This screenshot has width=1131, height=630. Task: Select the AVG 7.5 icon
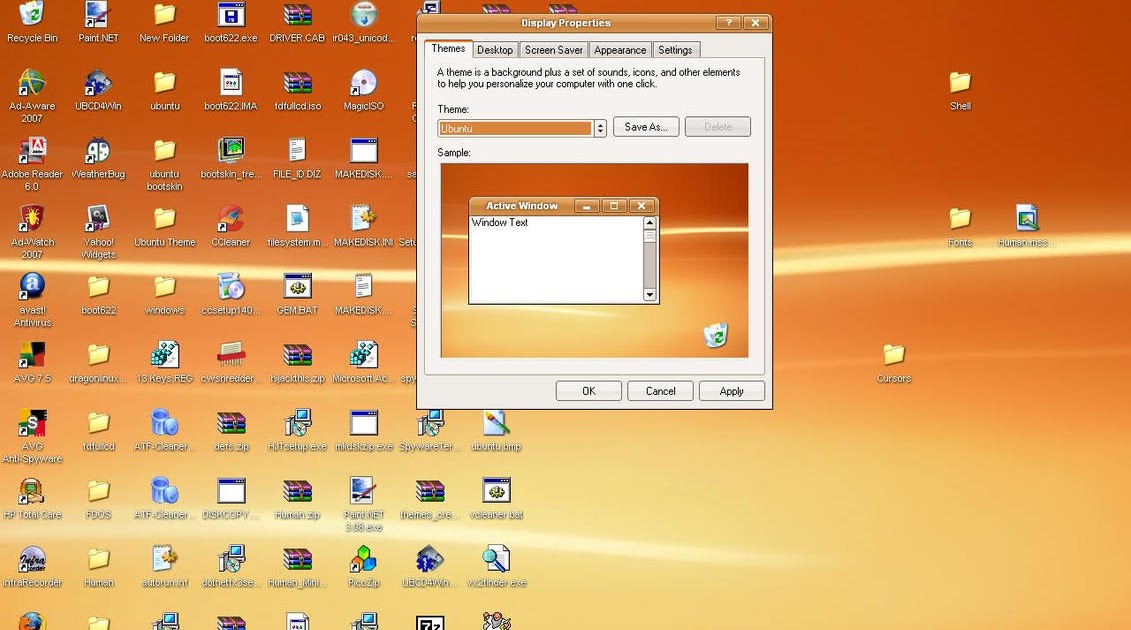pyautogui.click(x=32, y=355)
